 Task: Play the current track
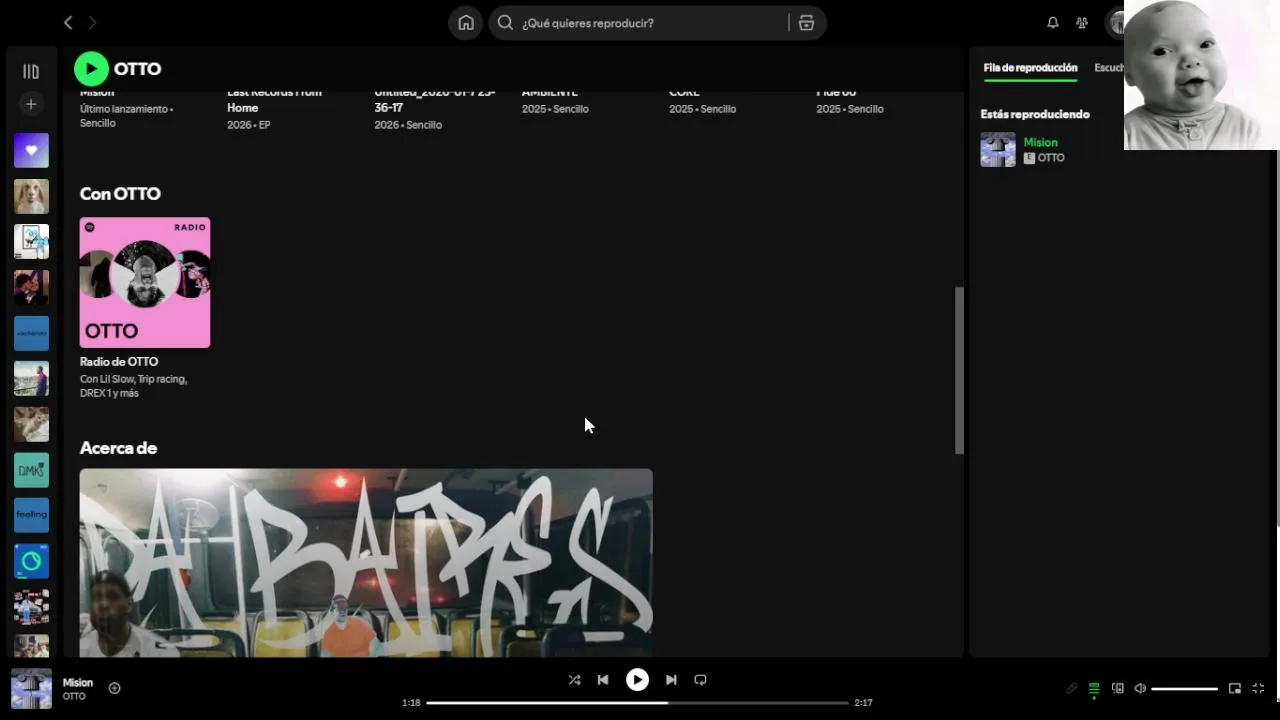tap(637, 680)
